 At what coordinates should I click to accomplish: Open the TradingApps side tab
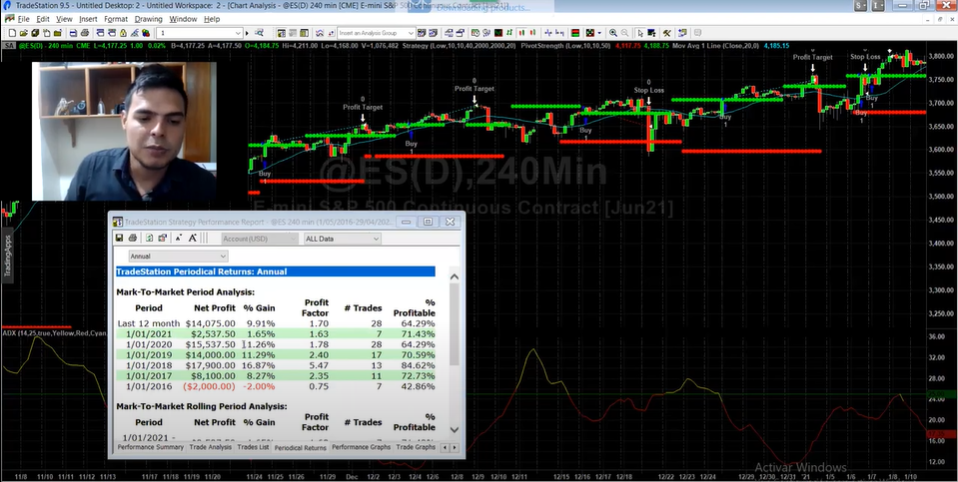tap(8, 256)
